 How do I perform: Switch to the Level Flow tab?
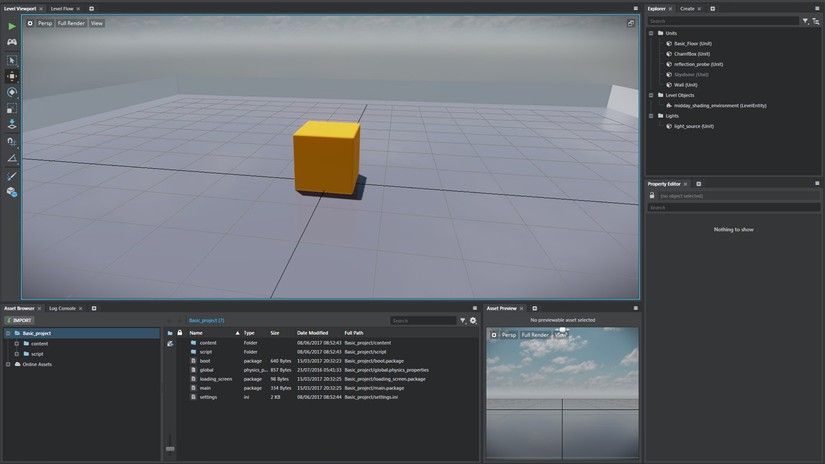(62, 8)
